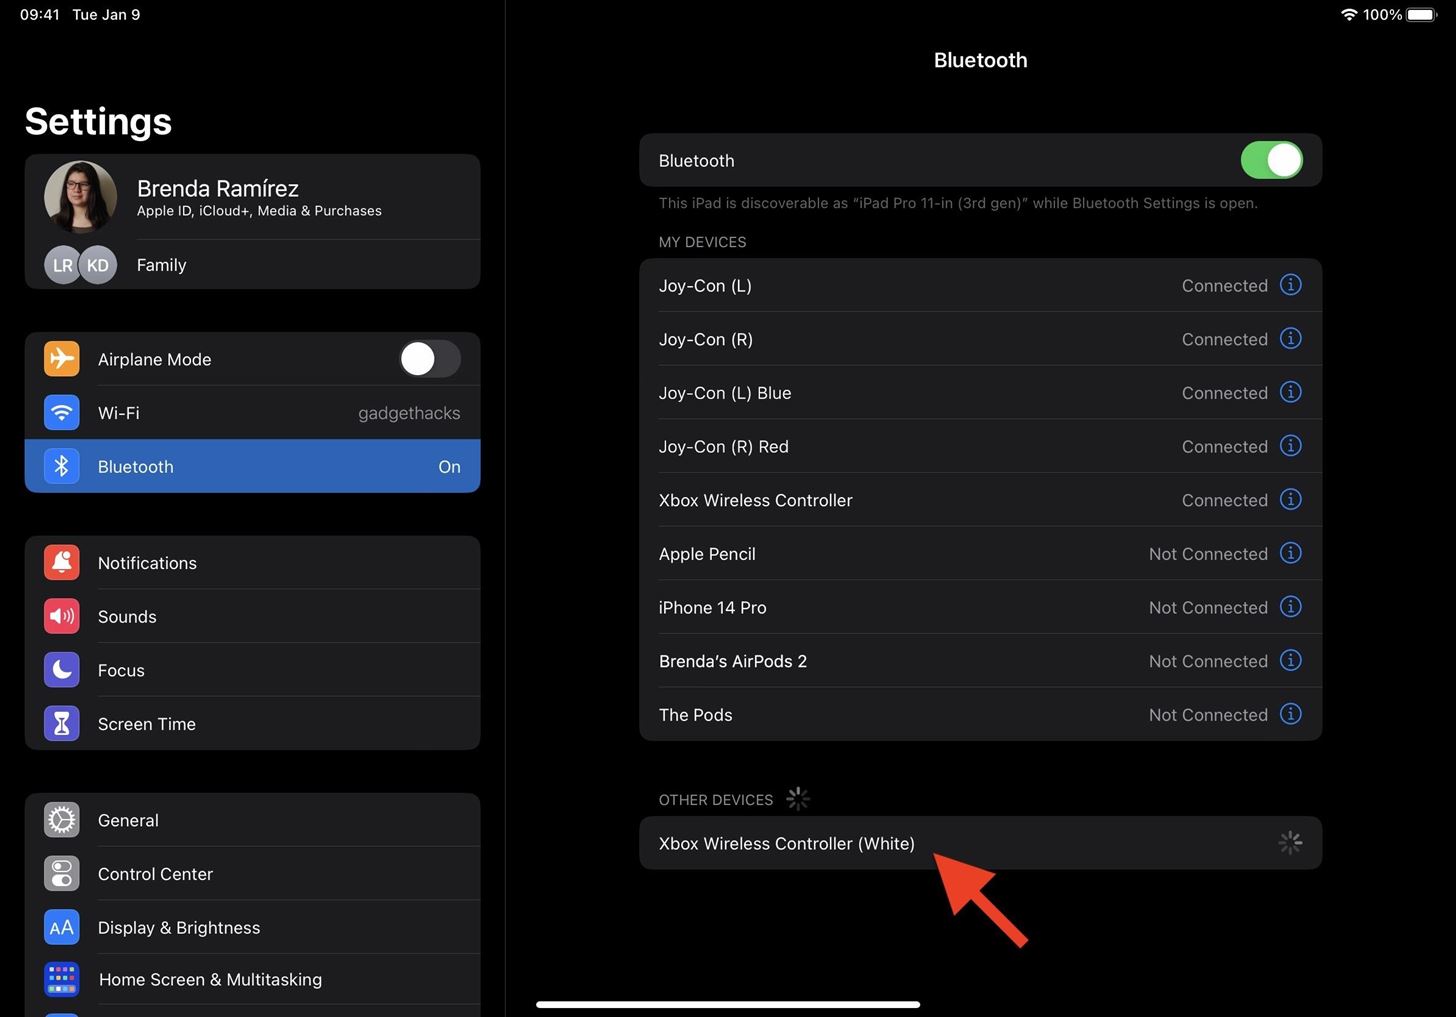Viewport: 1456px width, 1017px height.
Task: Click the Display & Brightness icon
Action: pos(61,927)
